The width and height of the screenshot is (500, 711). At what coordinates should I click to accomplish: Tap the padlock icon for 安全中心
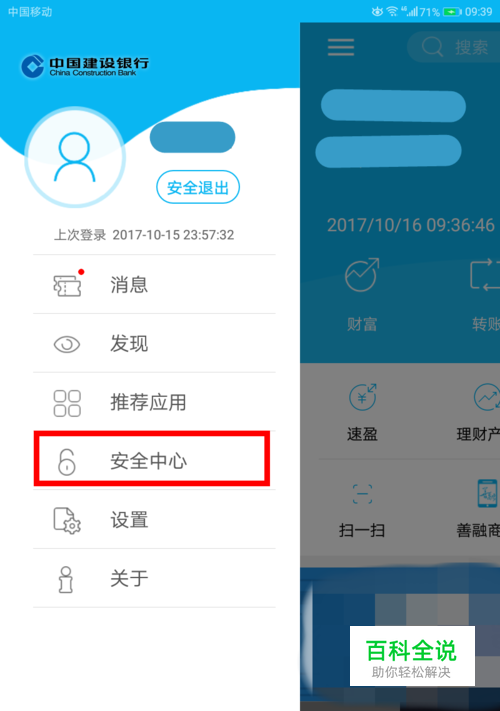[x=67, y=462]
